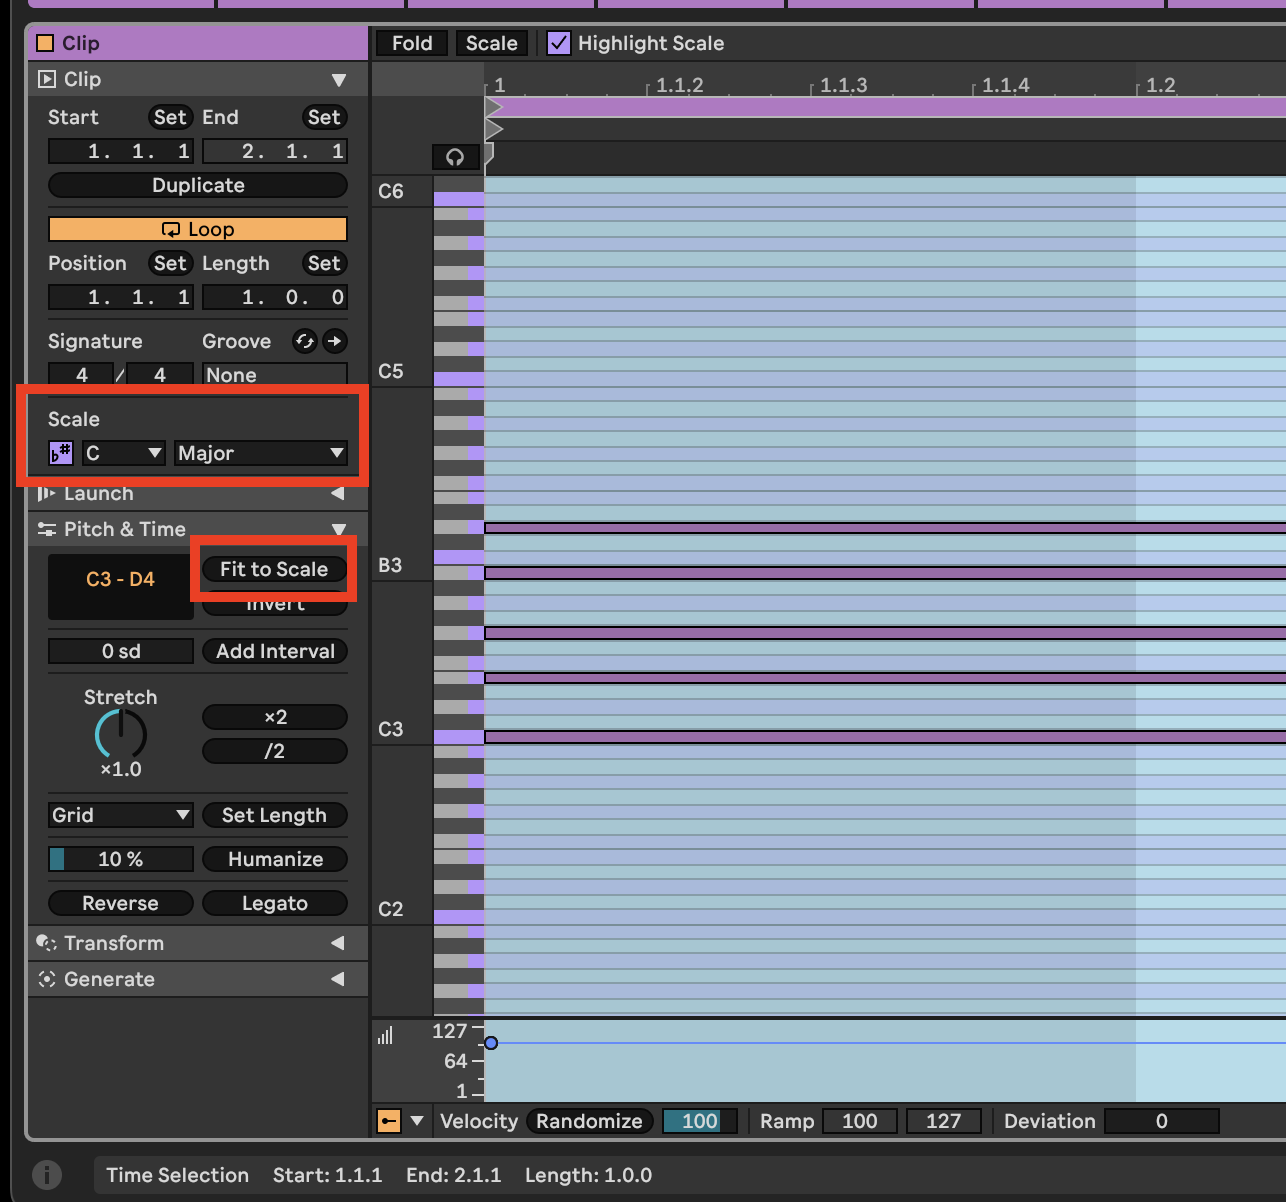
Task: Click the Pitch & Time panel icon
Action: [46, 529]
